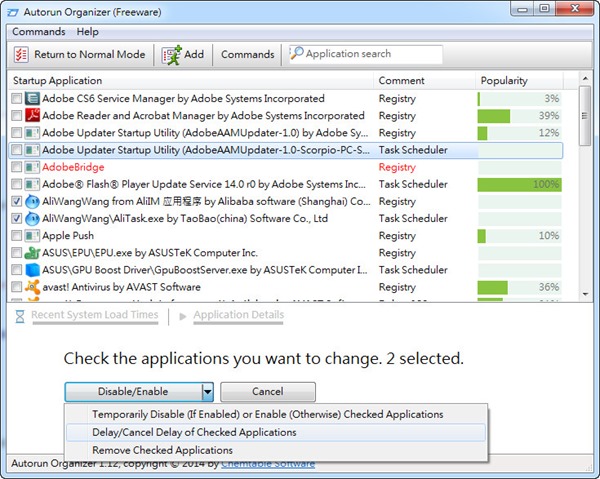Click the list scrollbar up arrow
This screenshot has height=479, width=600.
tap(585, 78)
